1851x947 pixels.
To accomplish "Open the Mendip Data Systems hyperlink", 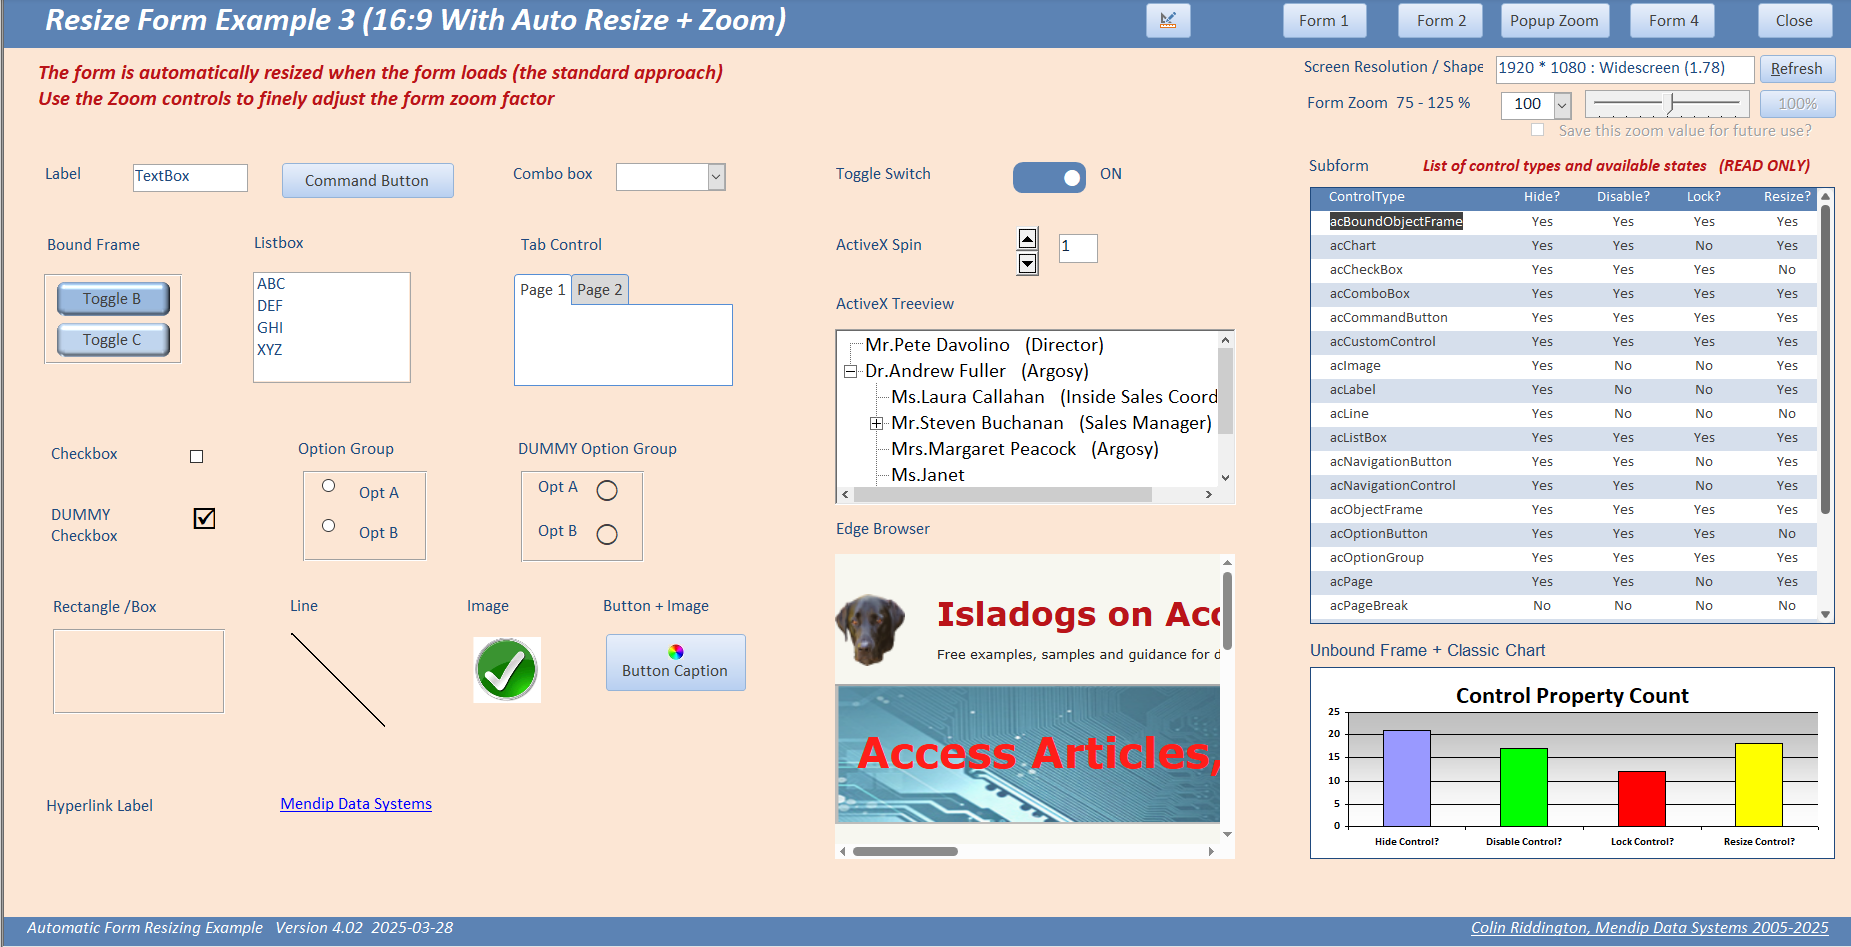I will point(356,804).
